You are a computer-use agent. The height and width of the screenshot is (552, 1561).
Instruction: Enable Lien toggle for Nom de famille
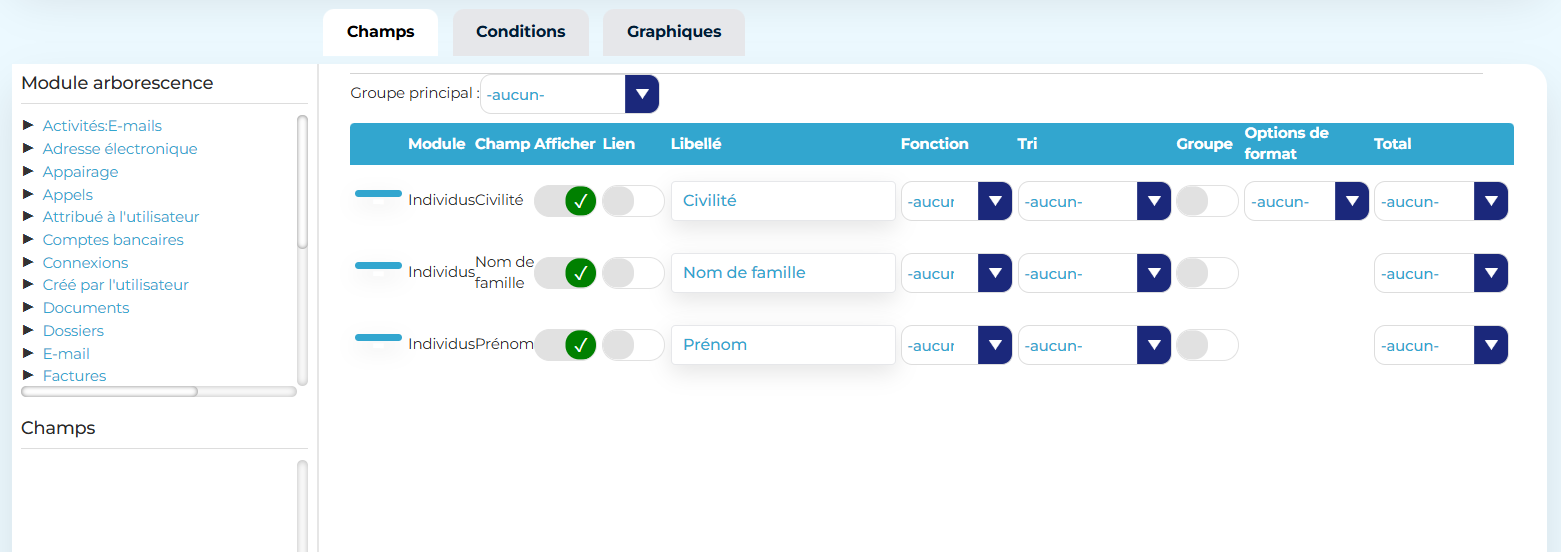pos(633,273)
